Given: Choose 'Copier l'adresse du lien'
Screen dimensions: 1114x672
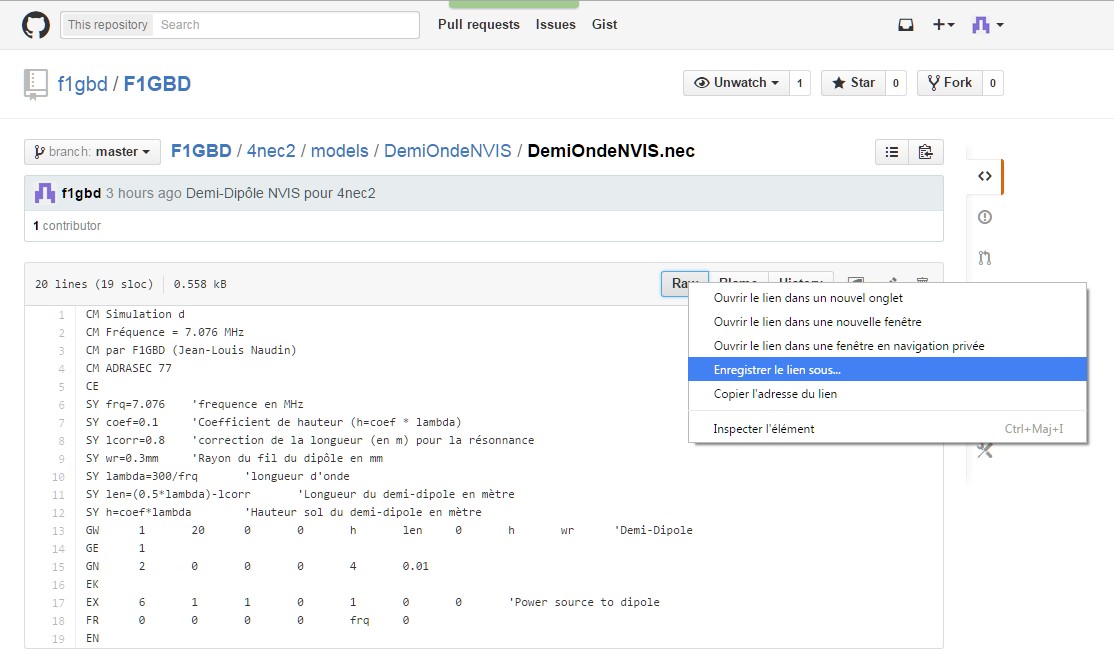Looking at the screenshot, I should click(x=887, y=394).
